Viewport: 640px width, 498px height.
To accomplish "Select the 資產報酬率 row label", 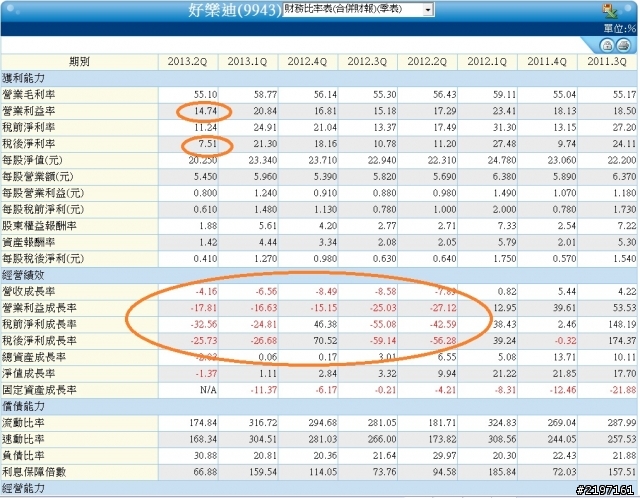I will [x=29, y=242].
